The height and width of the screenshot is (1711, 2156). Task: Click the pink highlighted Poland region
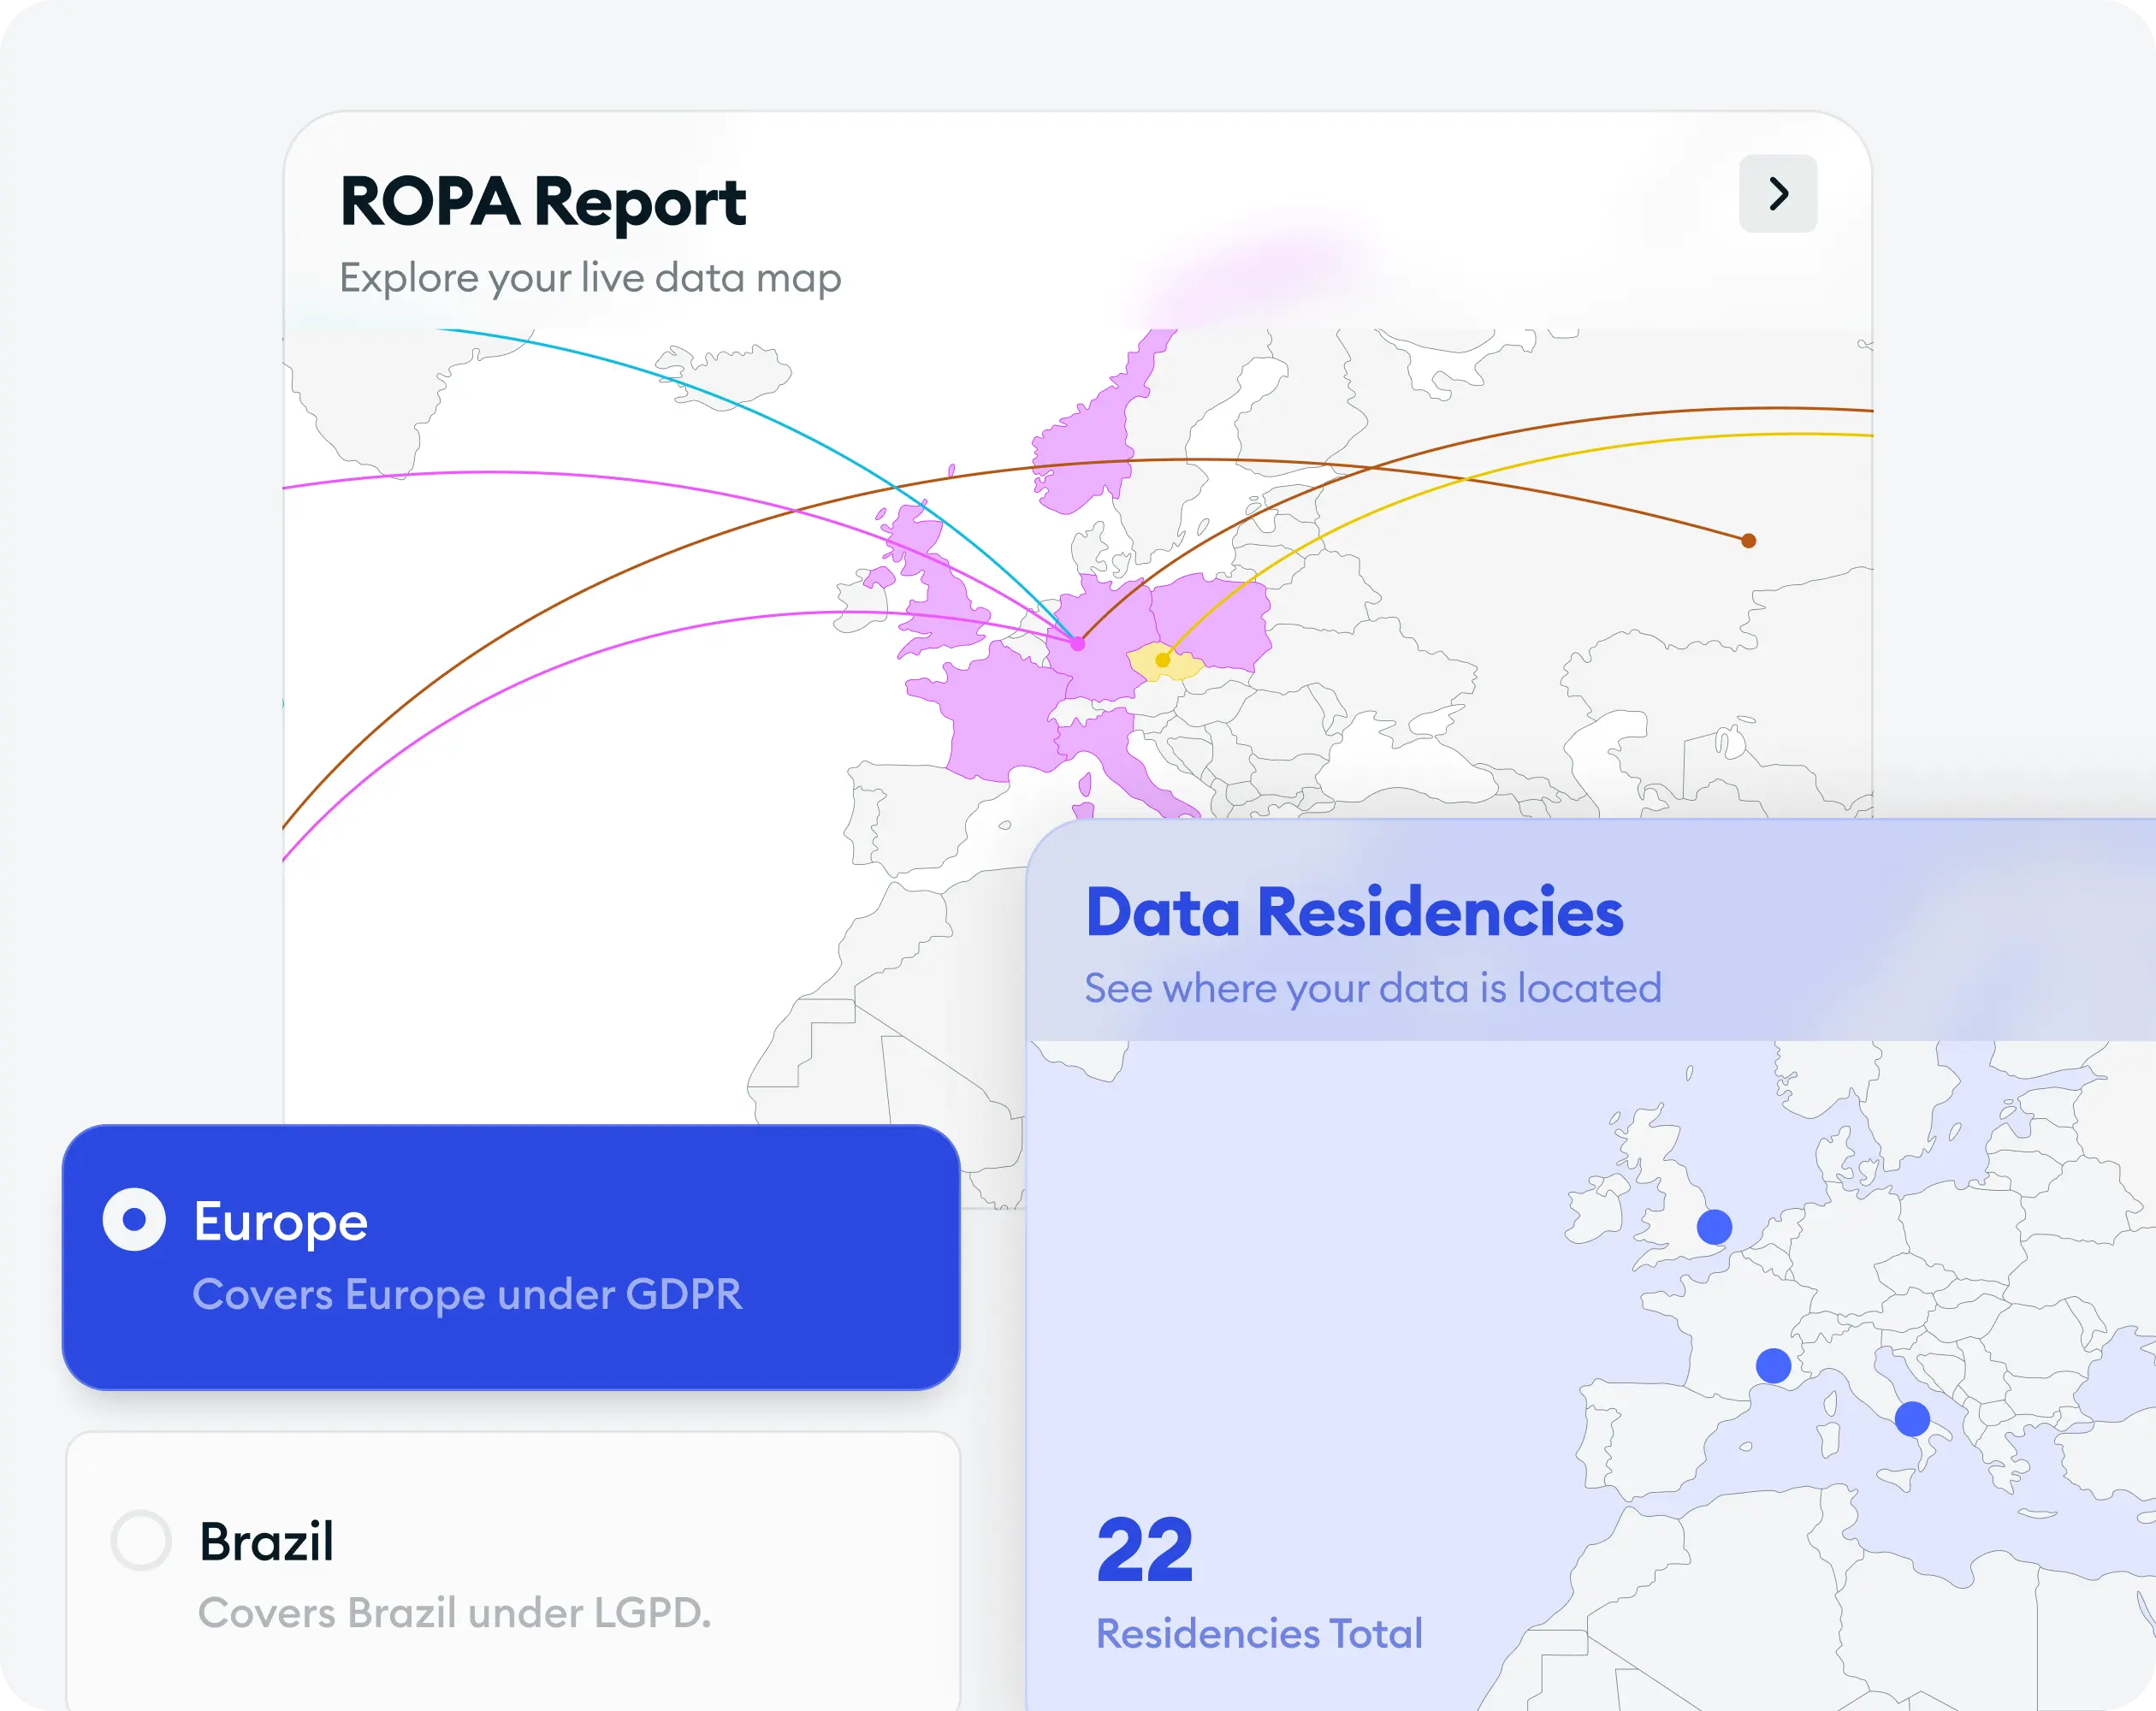1210,621
